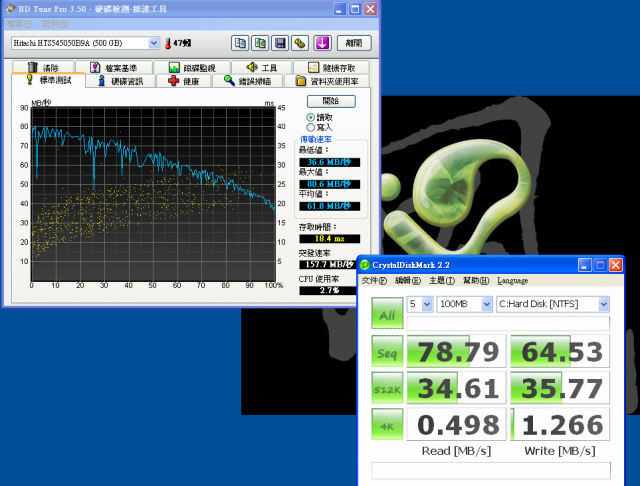640x486 pixels.
Task: Click average value 61.8 MB/秒
Action: [329, 206]
